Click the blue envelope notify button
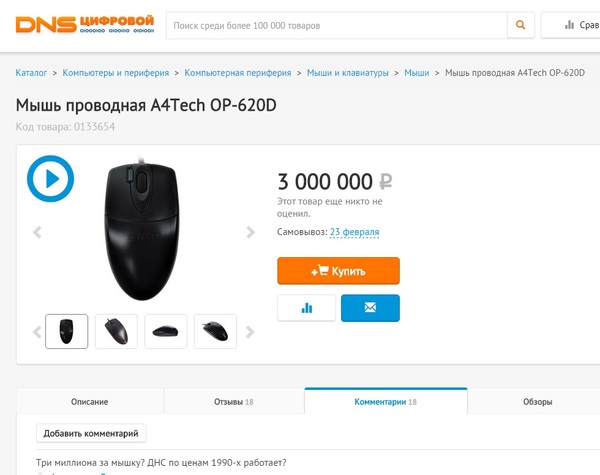600x475 pixels. click(370, 308)
